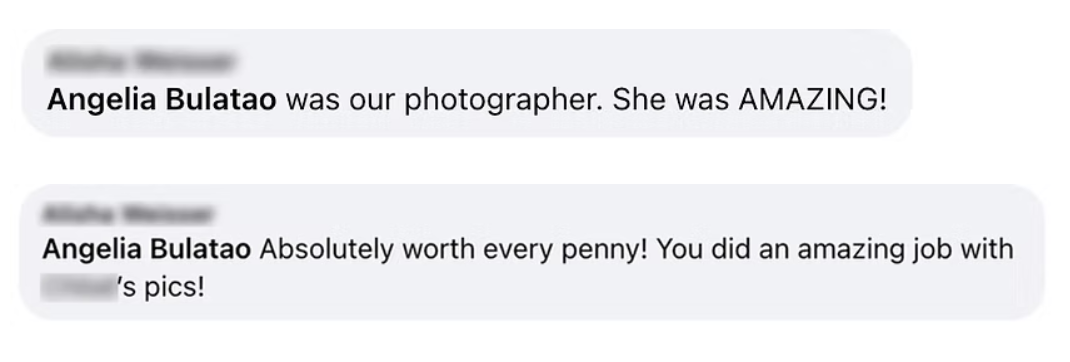Click the word AMAZING! in first comment

(x=813, y=100)
